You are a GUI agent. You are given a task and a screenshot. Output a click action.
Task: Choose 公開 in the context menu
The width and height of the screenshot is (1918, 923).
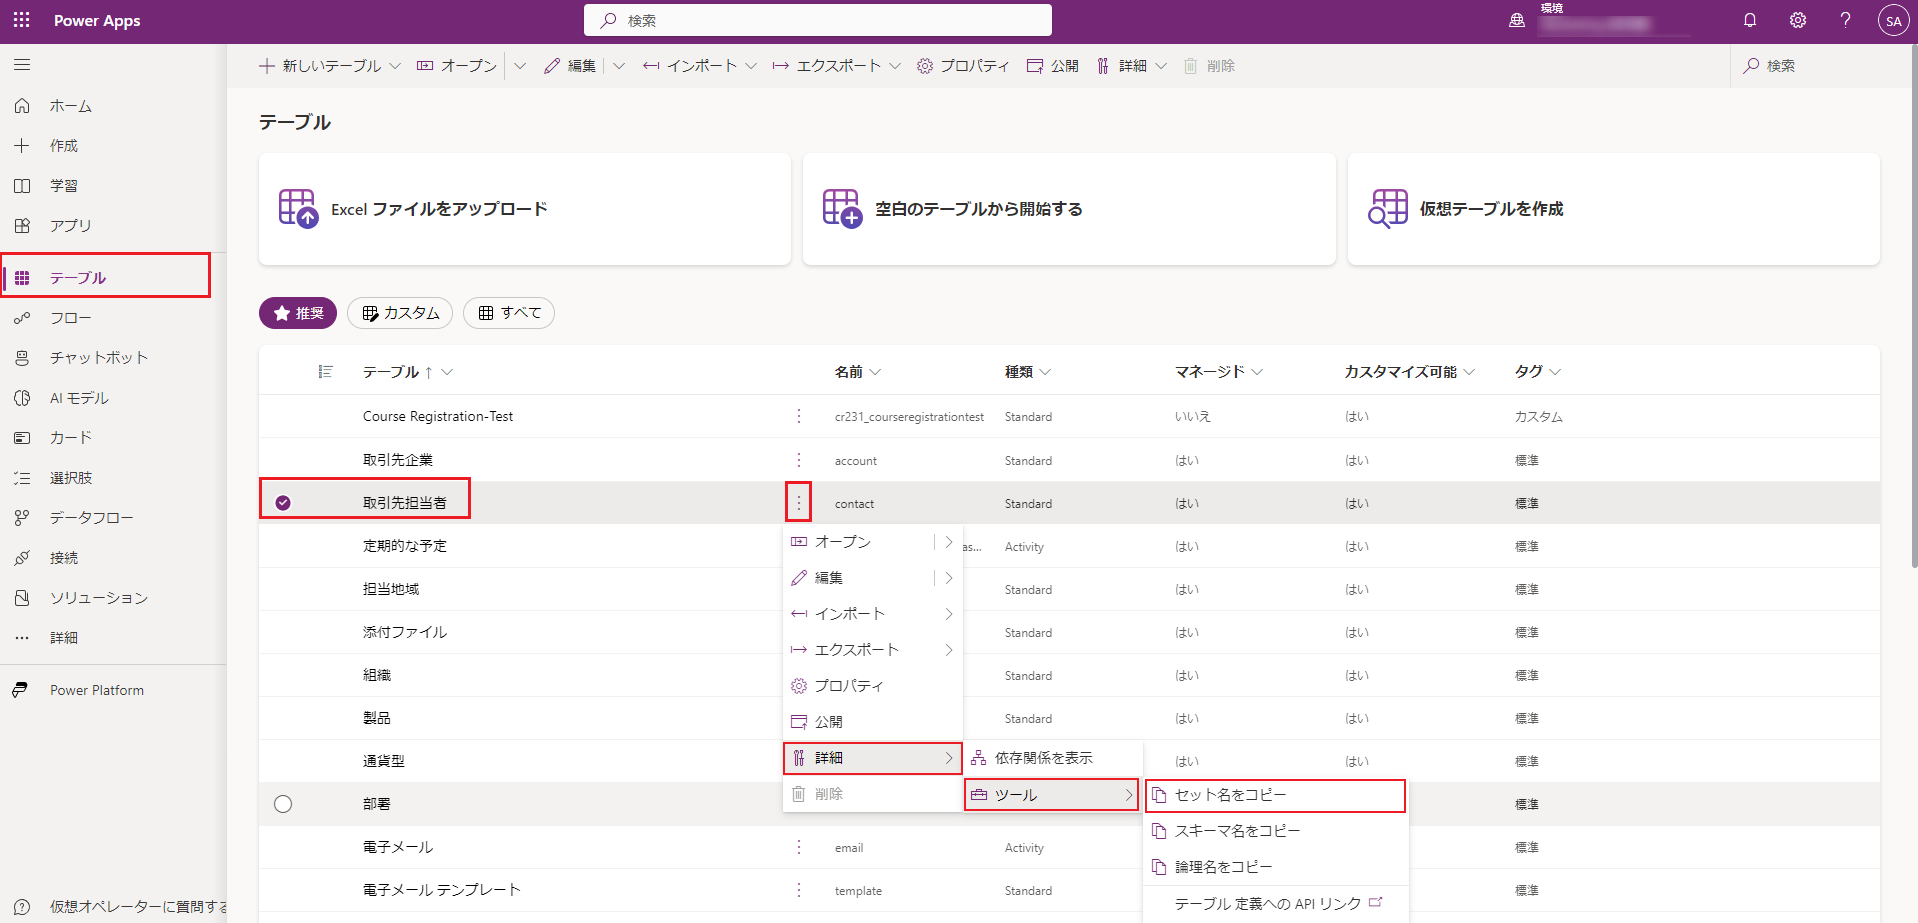[x=873, y=722]
